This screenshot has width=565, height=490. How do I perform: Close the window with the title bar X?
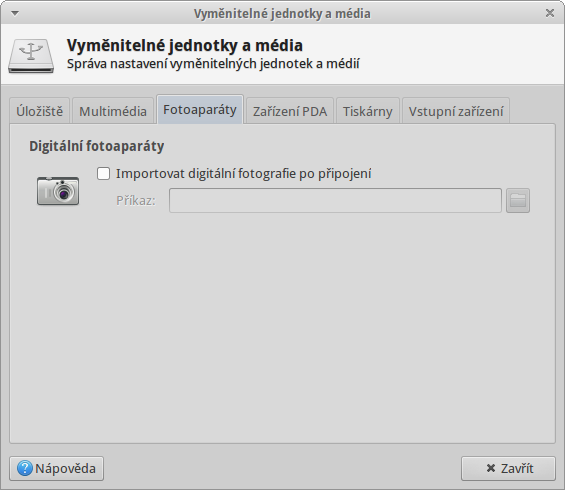tap(550, 13)
